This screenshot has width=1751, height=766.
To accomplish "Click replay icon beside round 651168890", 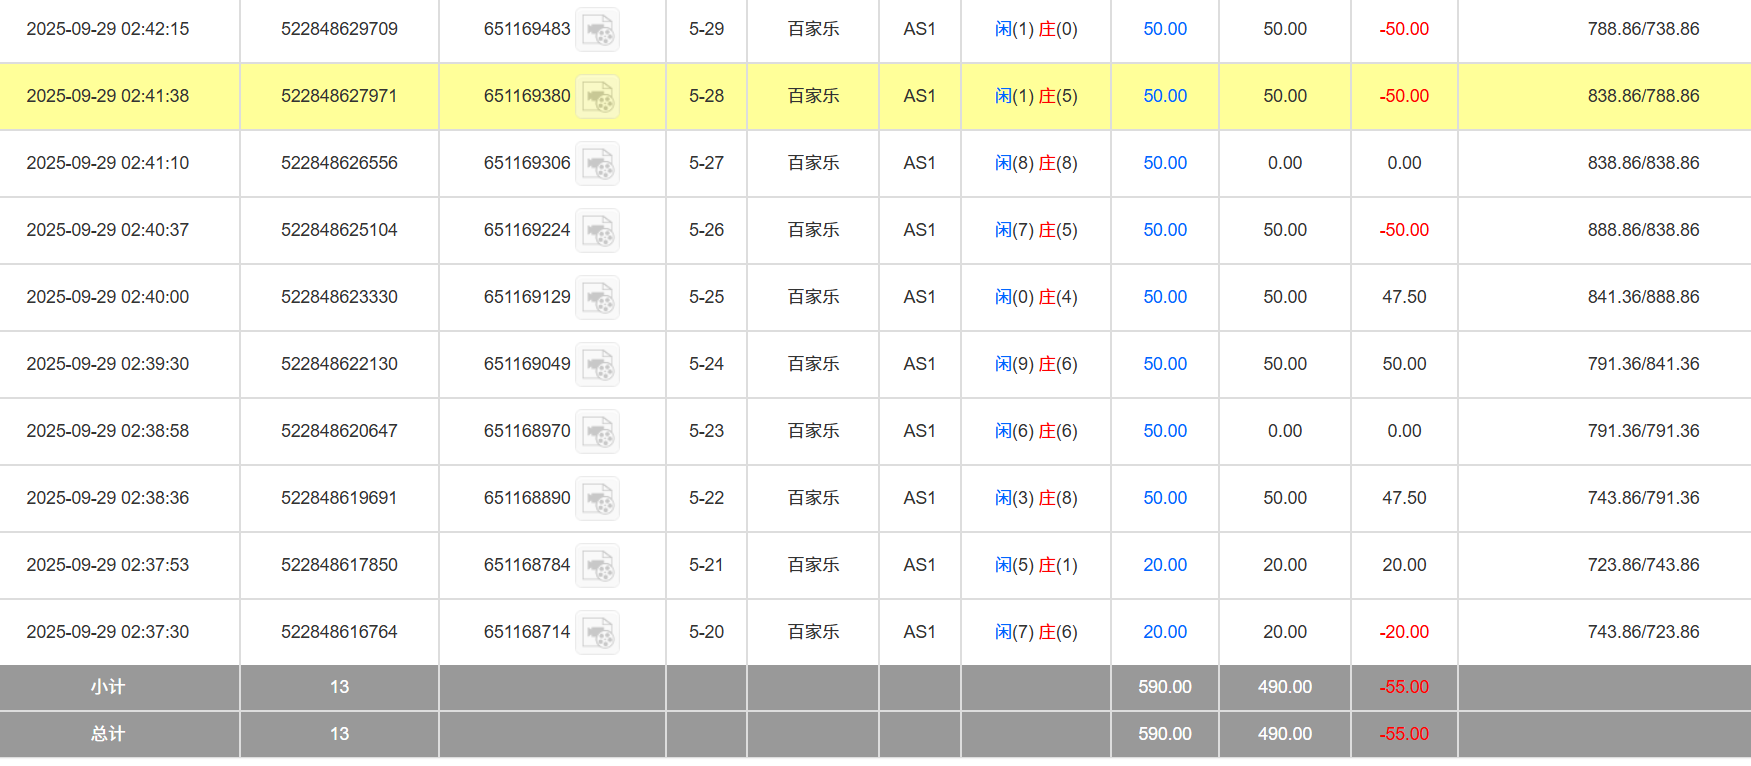I will click(598, 499).
